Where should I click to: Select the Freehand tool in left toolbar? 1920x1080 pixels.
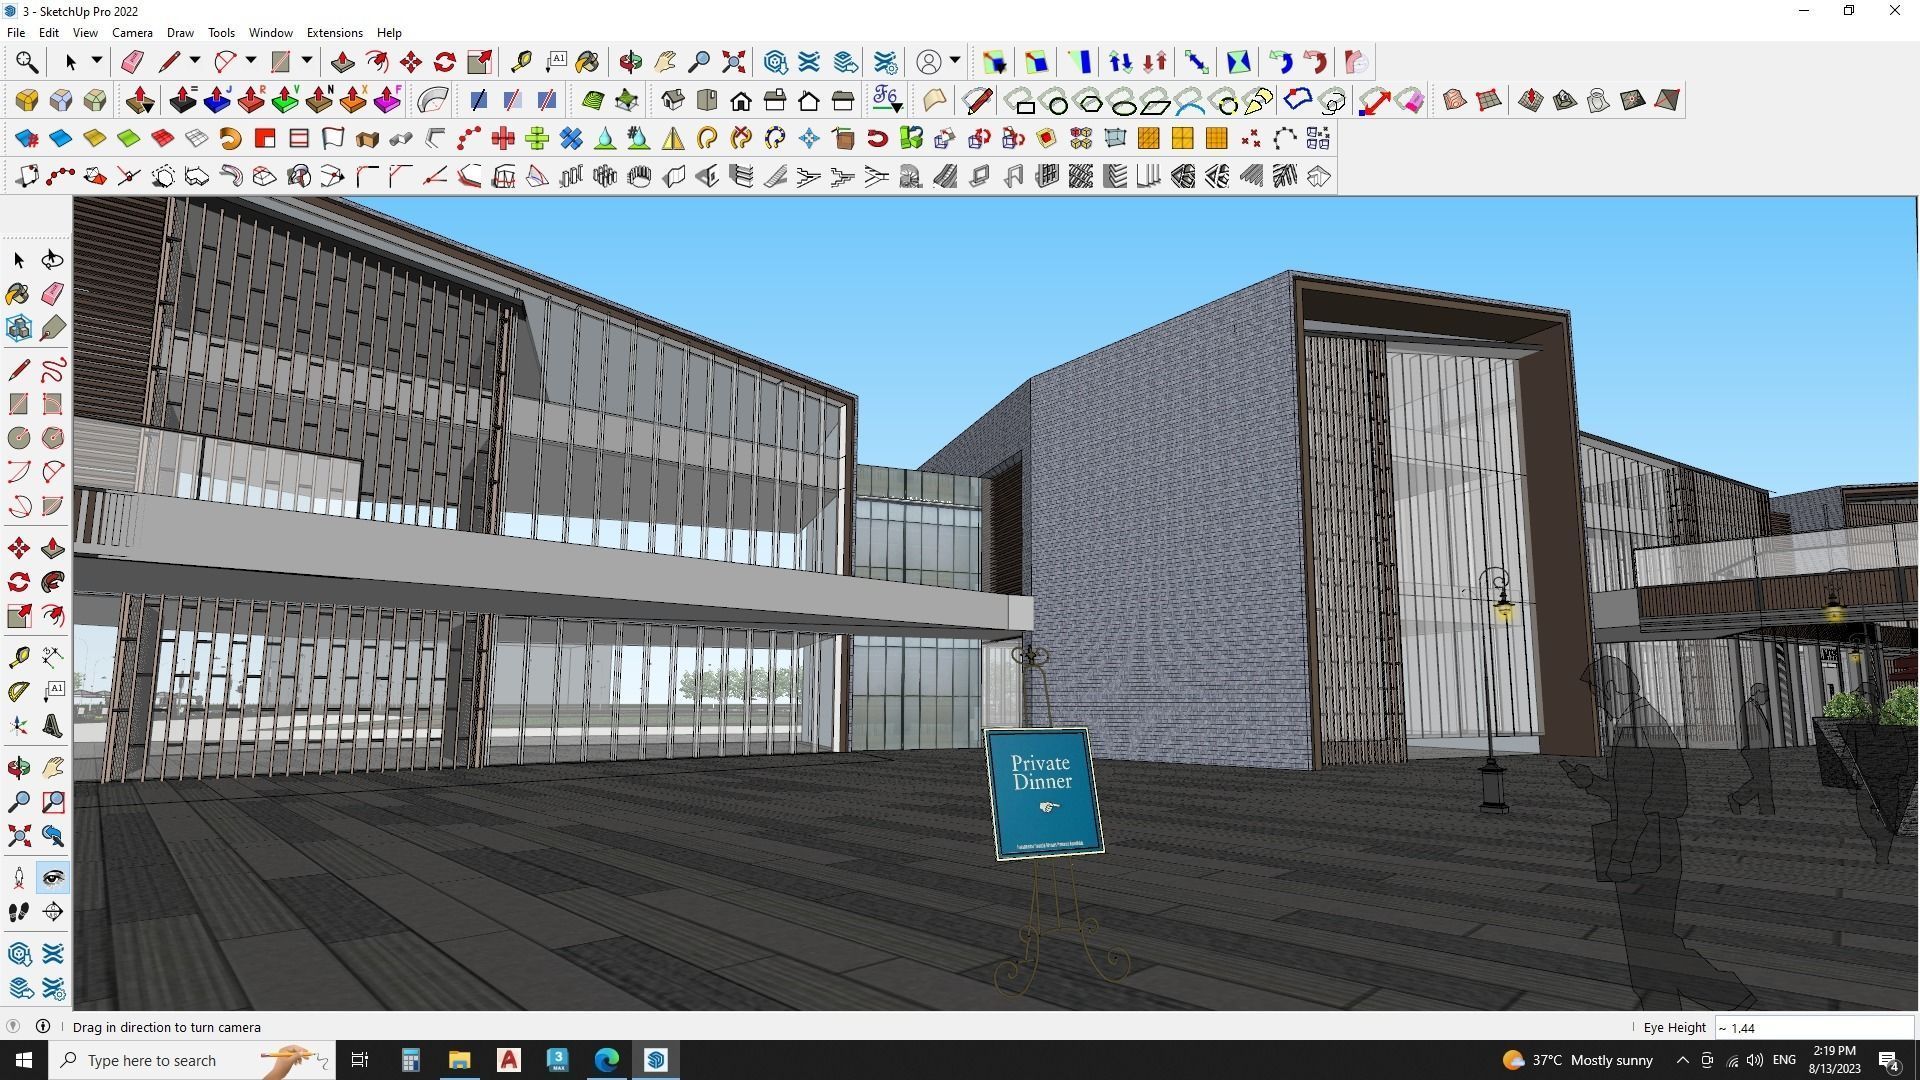tap(53, 370)
